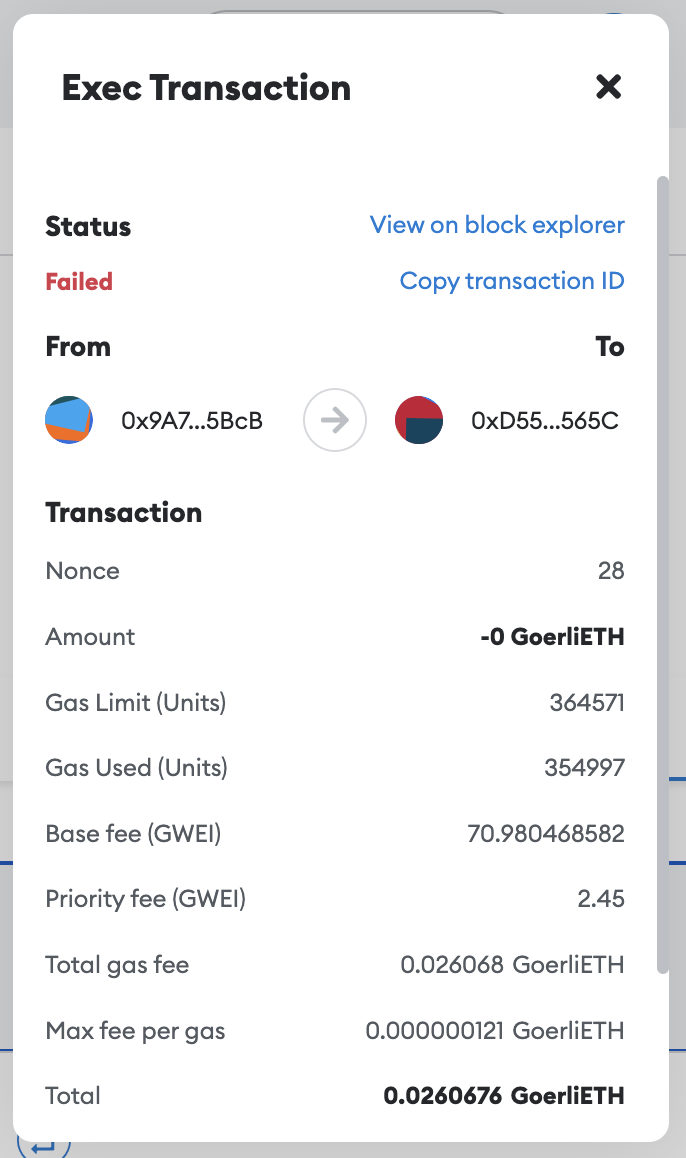Click Gas Limit value 364571
This screenshot has width=686, height=1158.
587,702
